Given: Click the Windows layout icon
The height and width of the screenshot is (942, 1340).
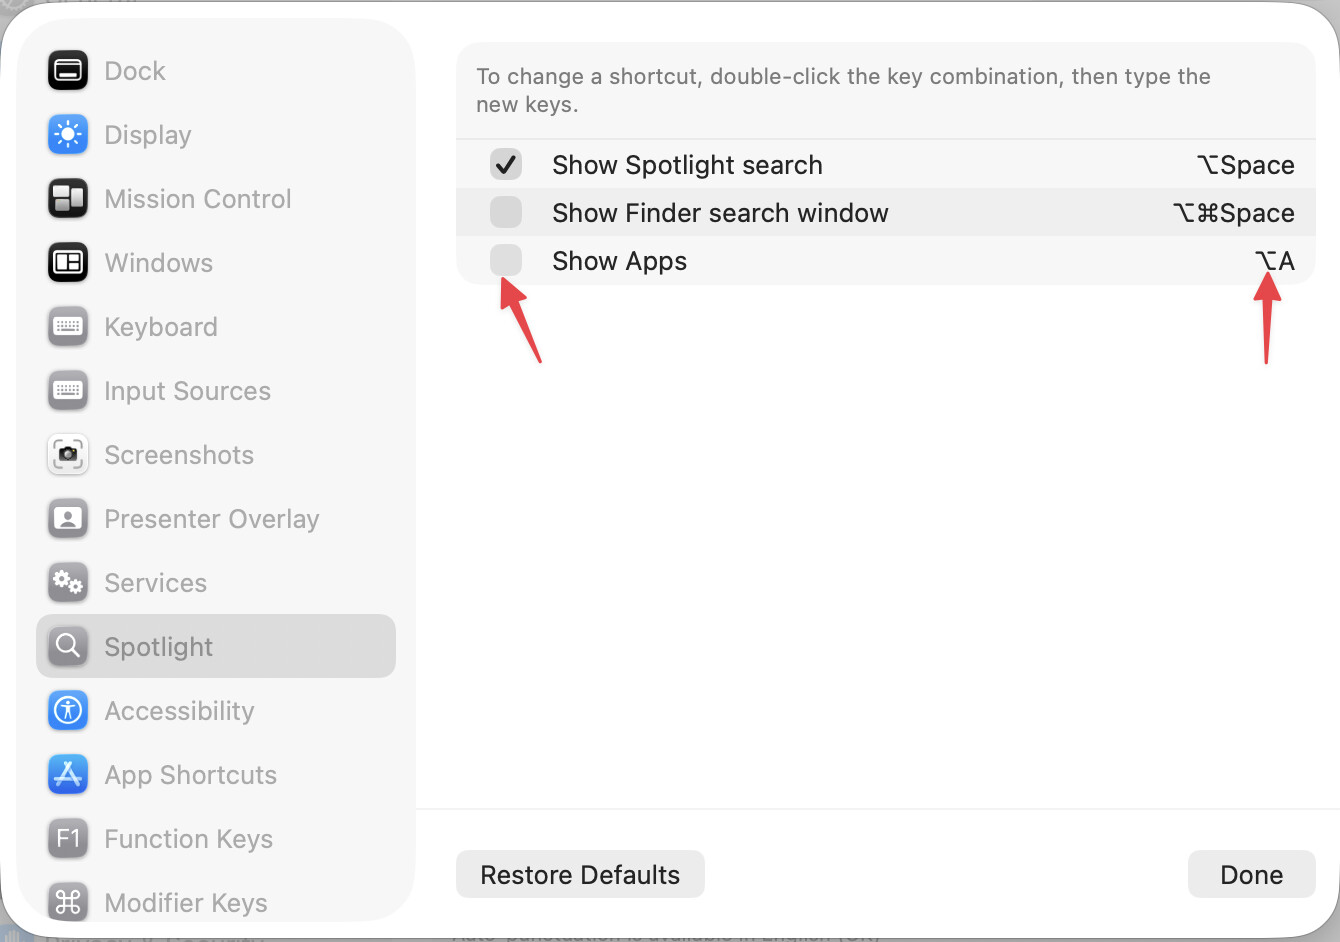Looking at the screenshot, I should pyautogui.click(x=68, y=263).
